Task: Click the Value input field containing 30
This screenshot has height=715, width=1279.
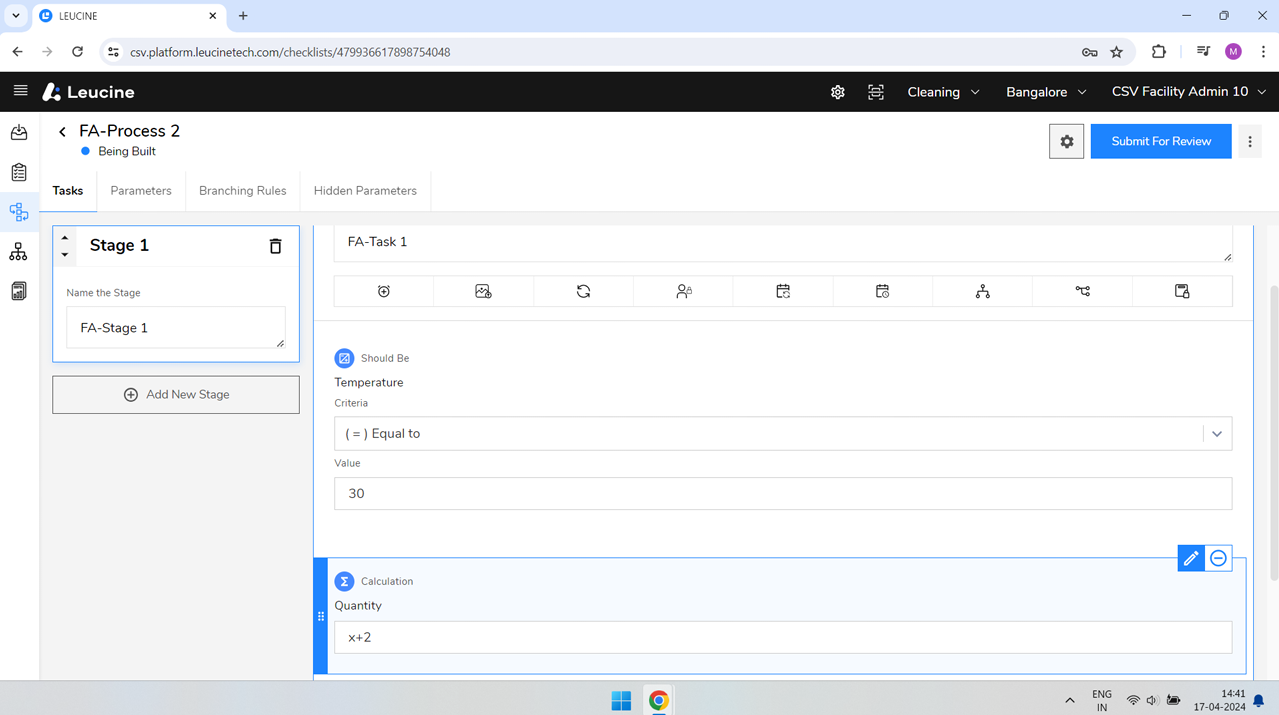Action: pyautogui.click(x=782, y=494)
